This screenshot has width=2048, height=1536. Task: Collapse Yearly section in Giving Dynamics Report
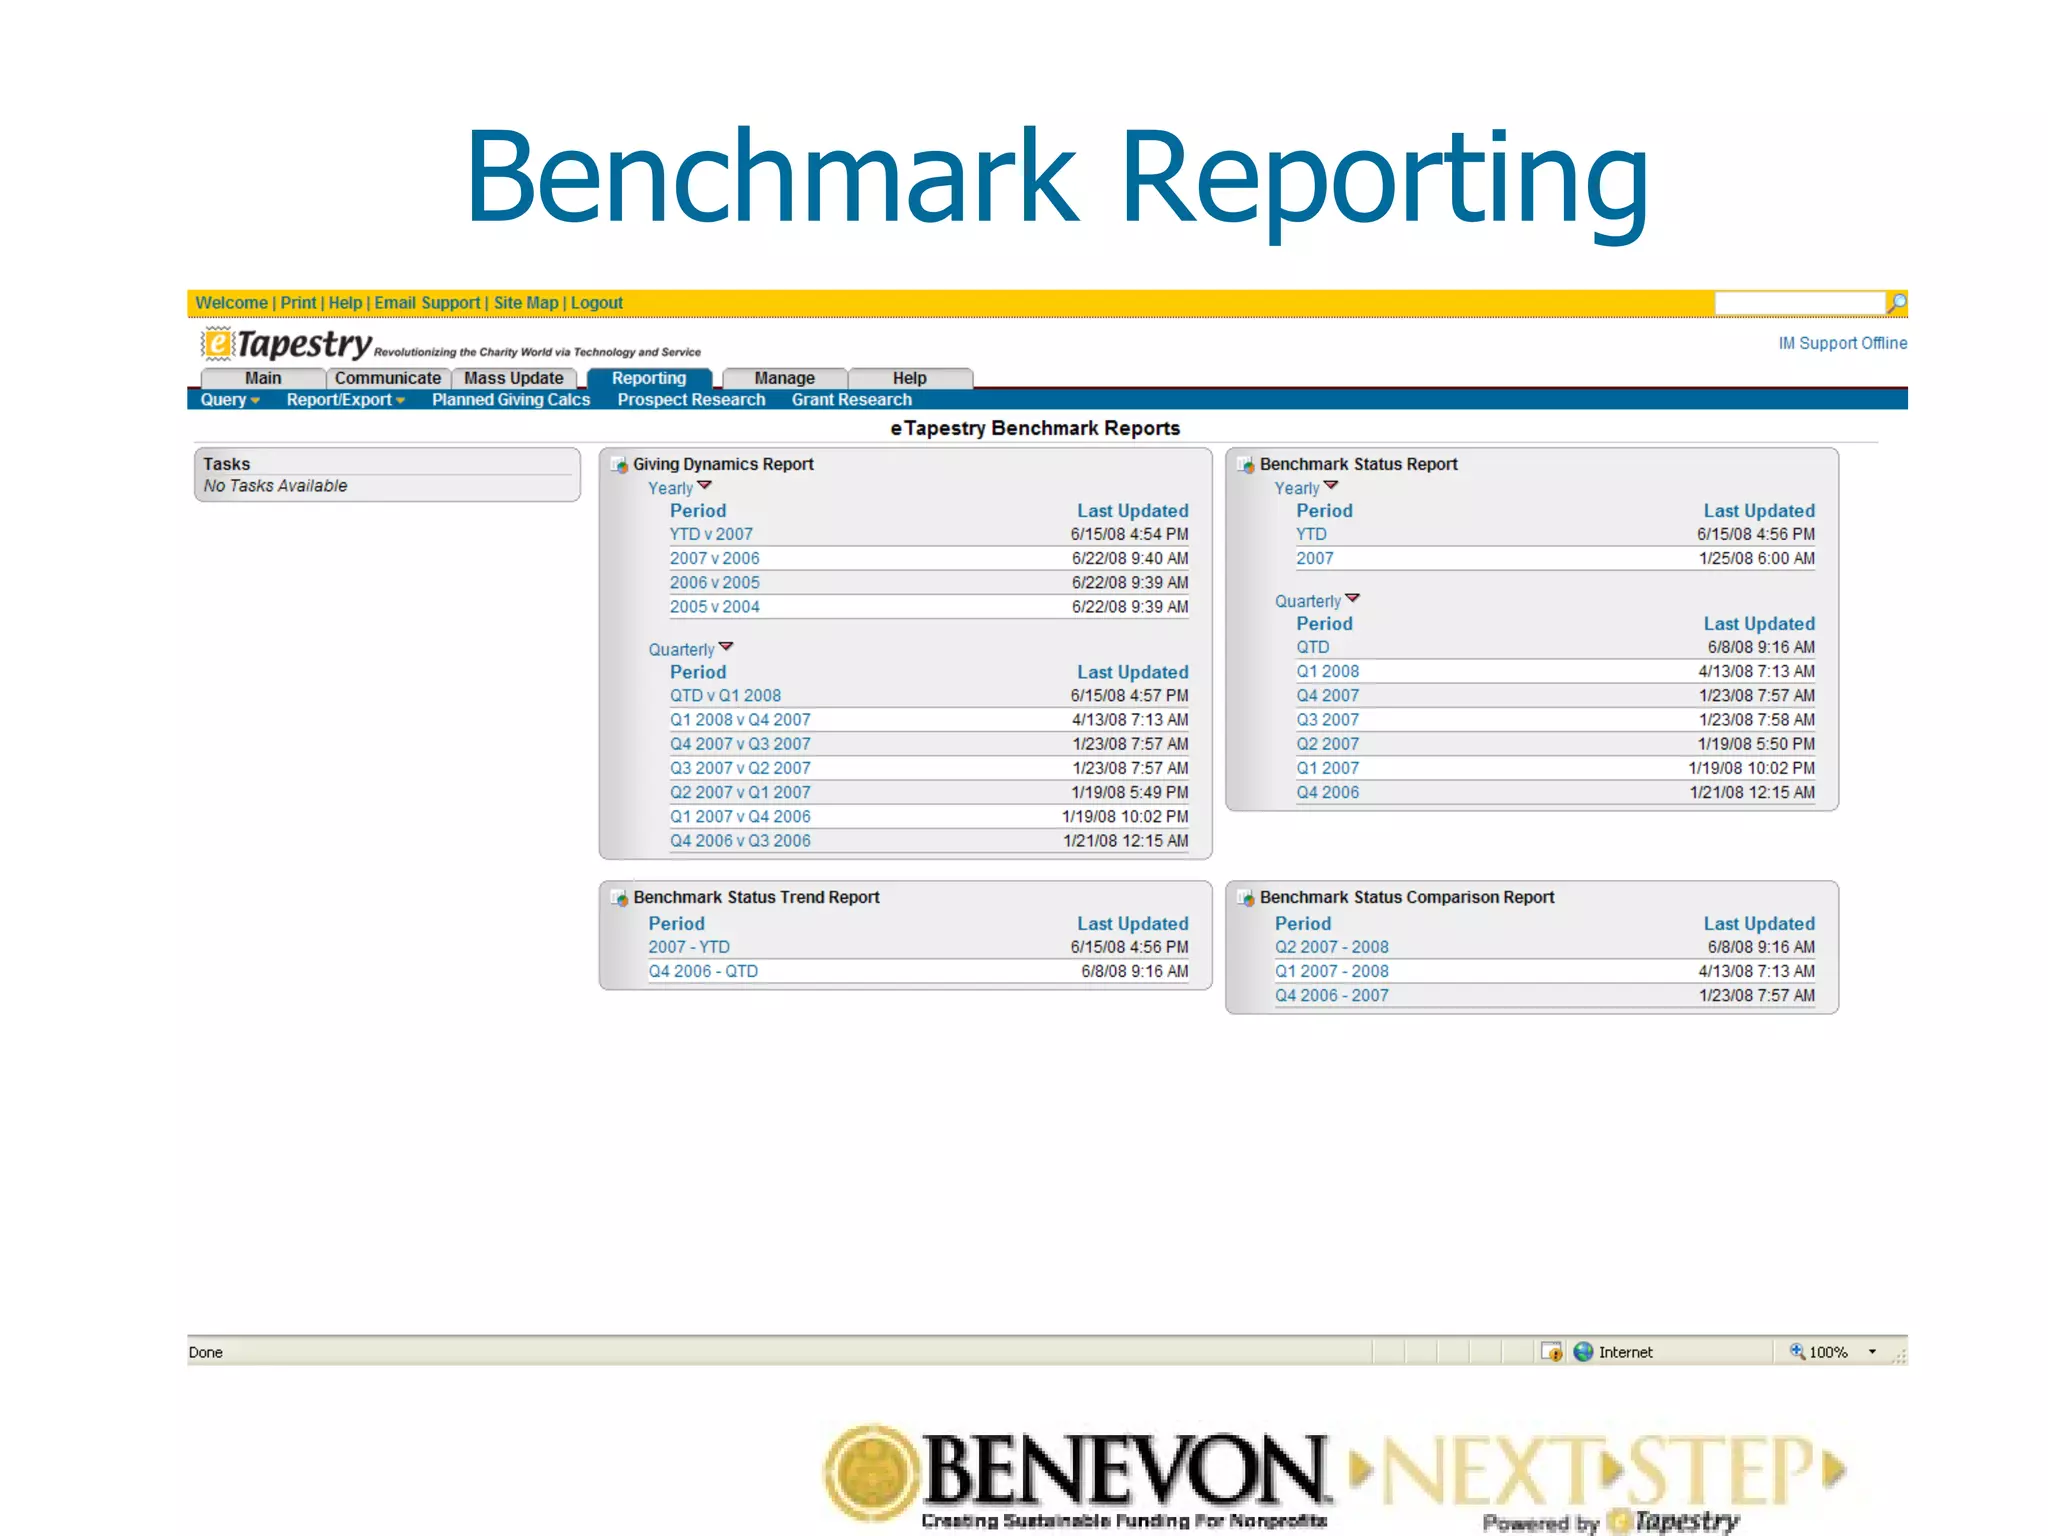pyautogui.click(x=705, y=486)
